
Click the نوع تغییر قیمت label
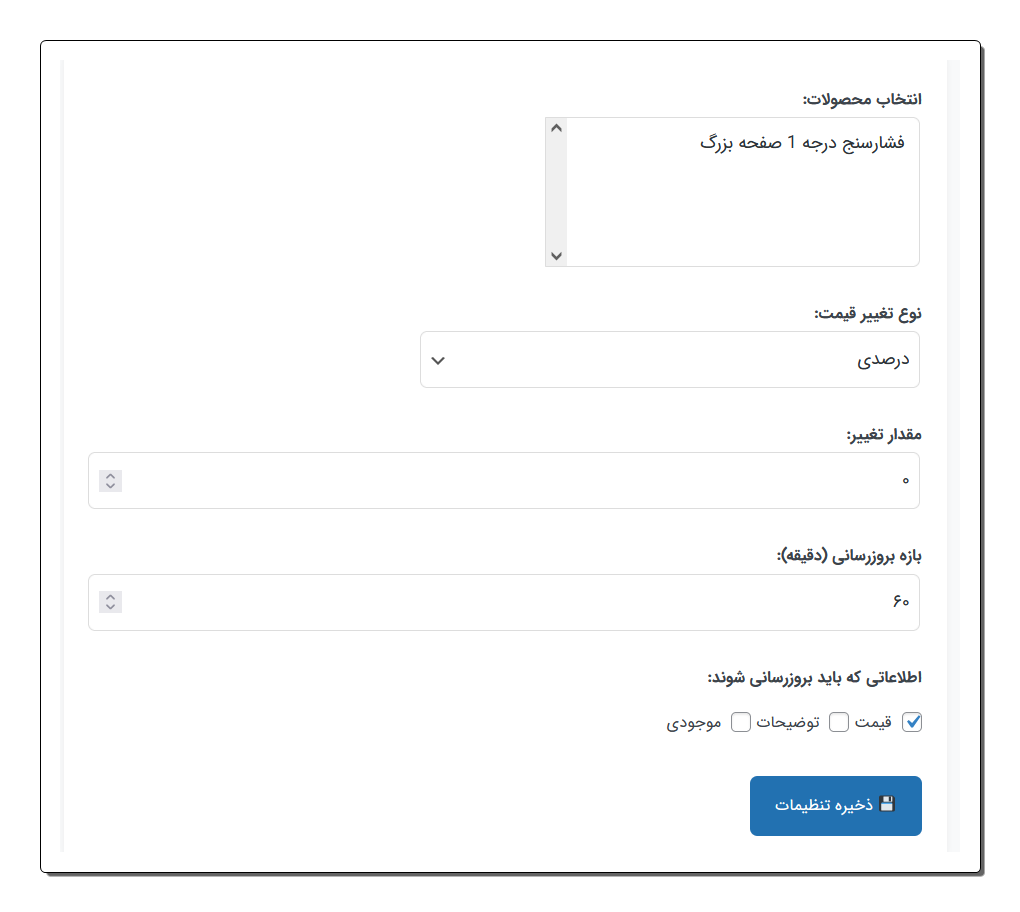point(867,313)
